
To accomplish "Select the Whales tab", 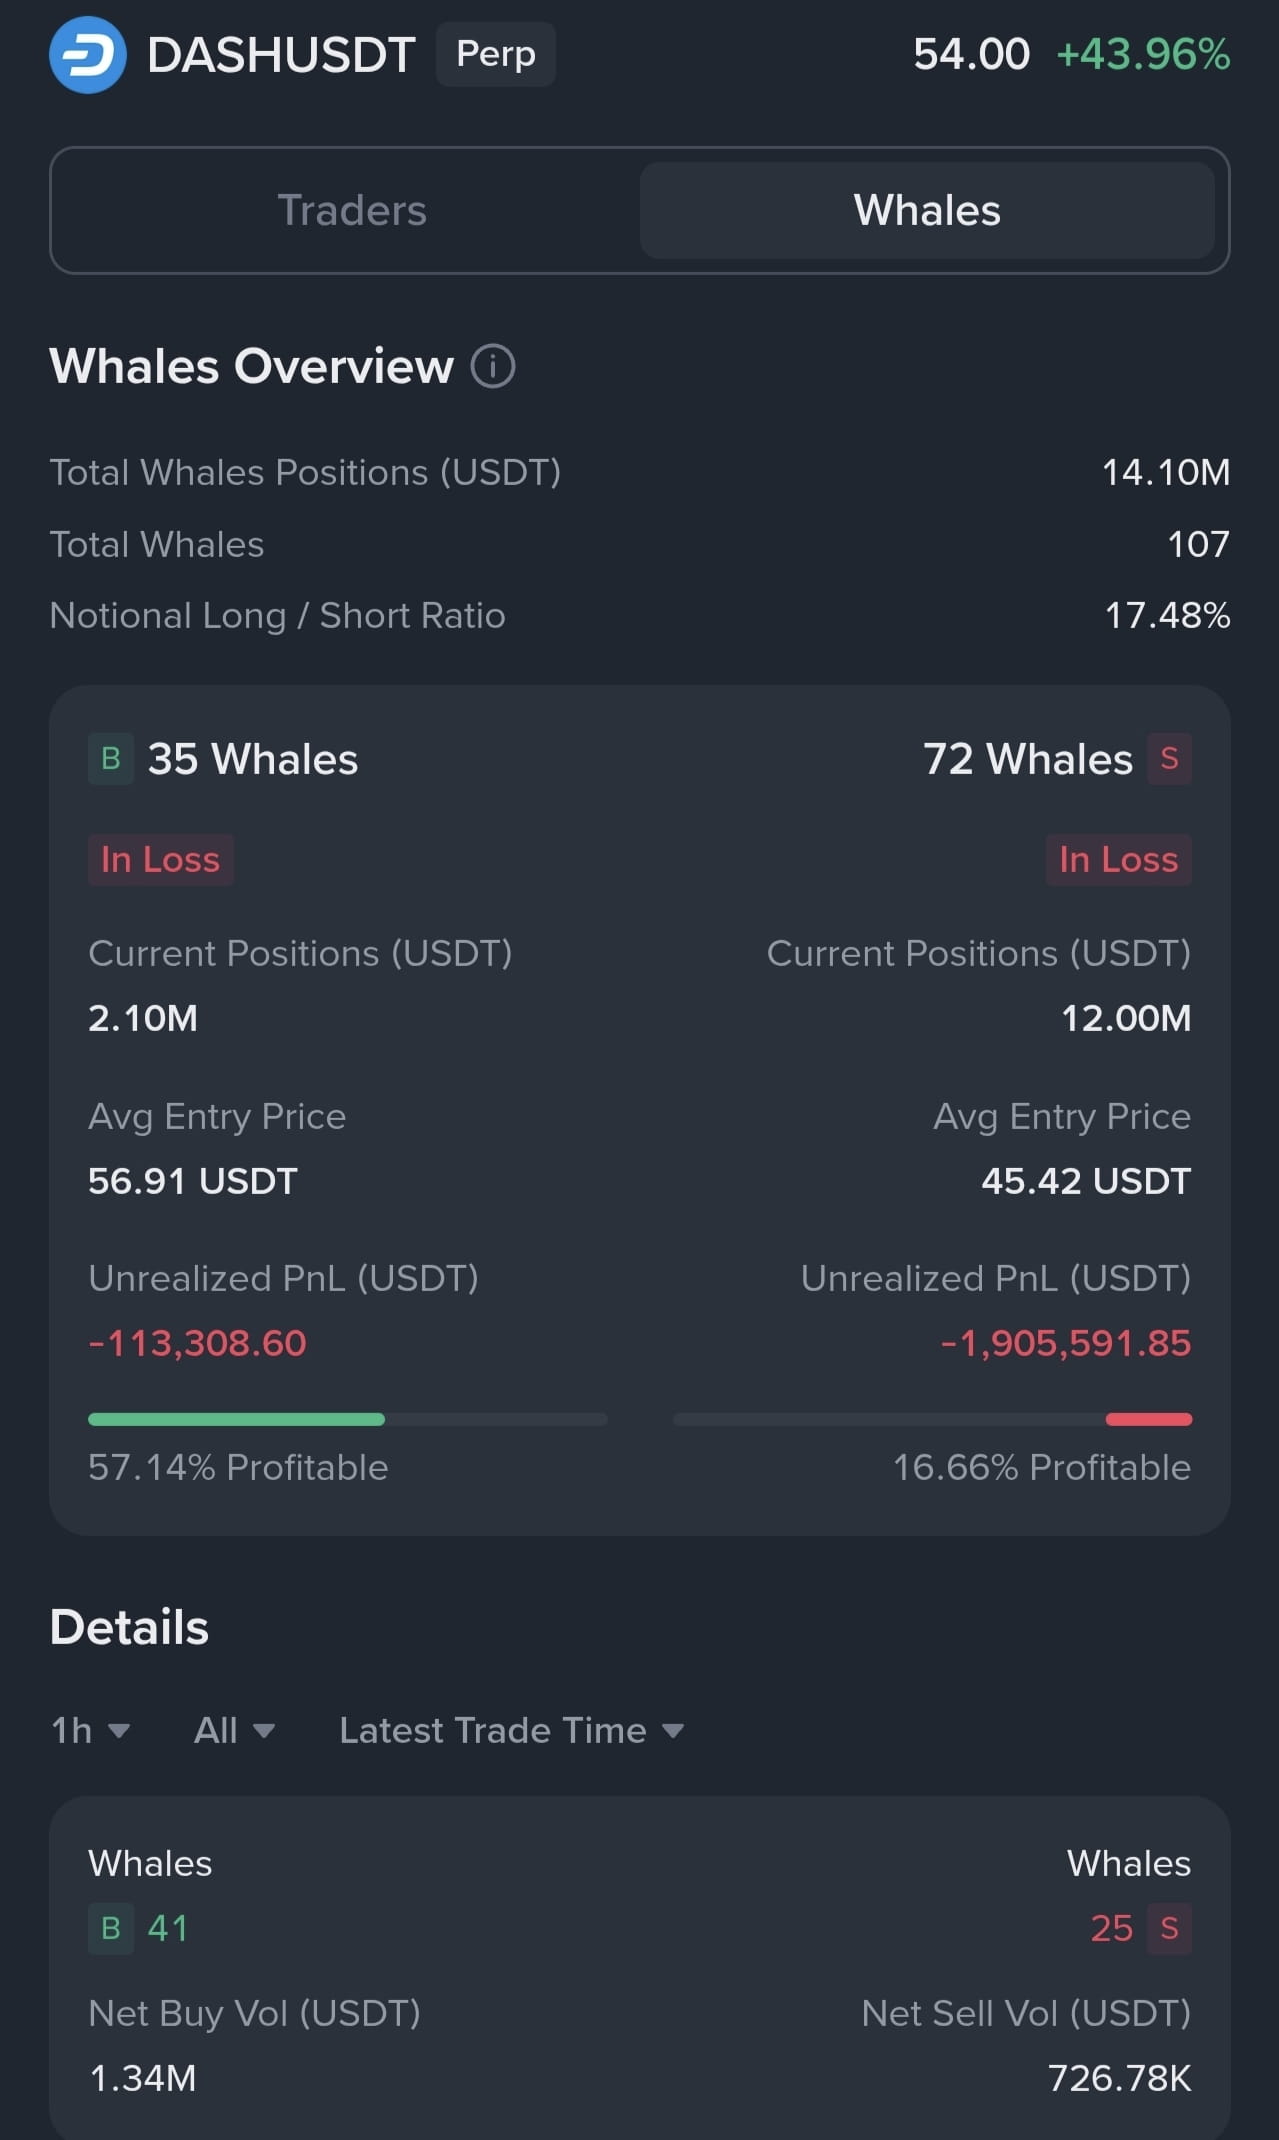I will tap(927, 211).
